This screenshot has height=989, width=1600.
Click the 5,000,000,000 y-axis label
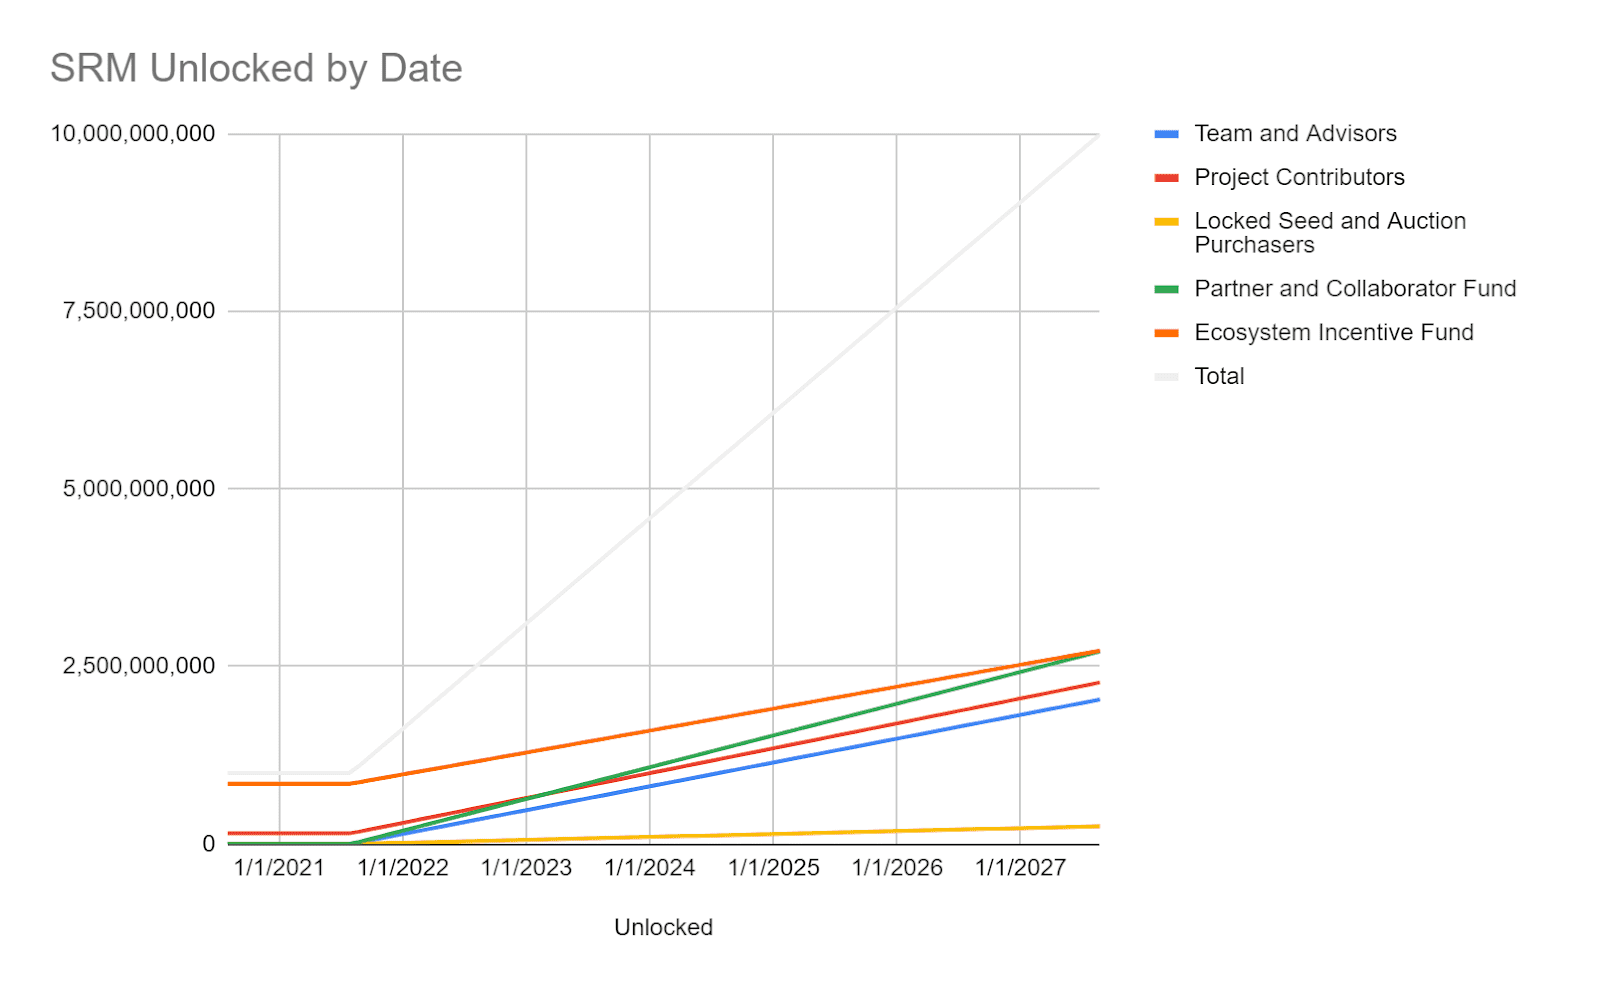click(x=139, y=488)
